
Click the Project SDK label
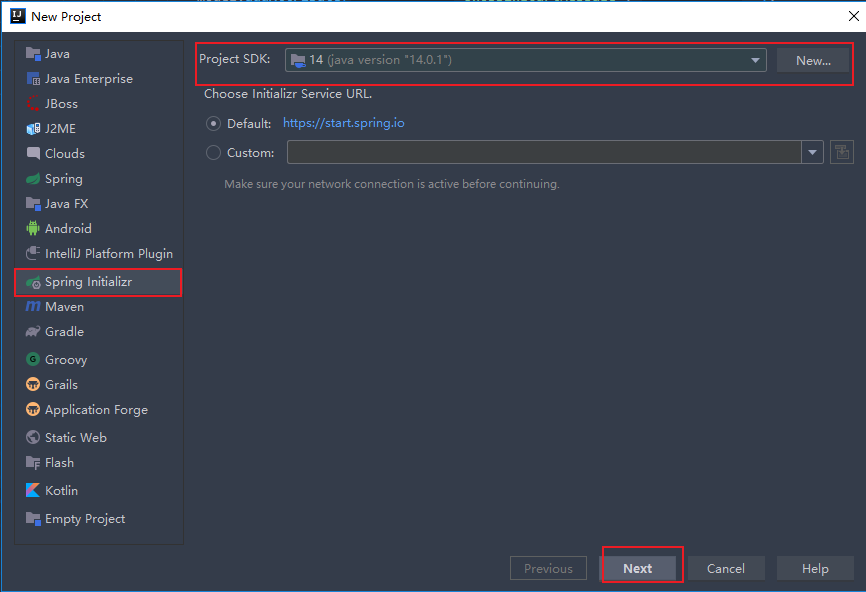coord(235,59)
